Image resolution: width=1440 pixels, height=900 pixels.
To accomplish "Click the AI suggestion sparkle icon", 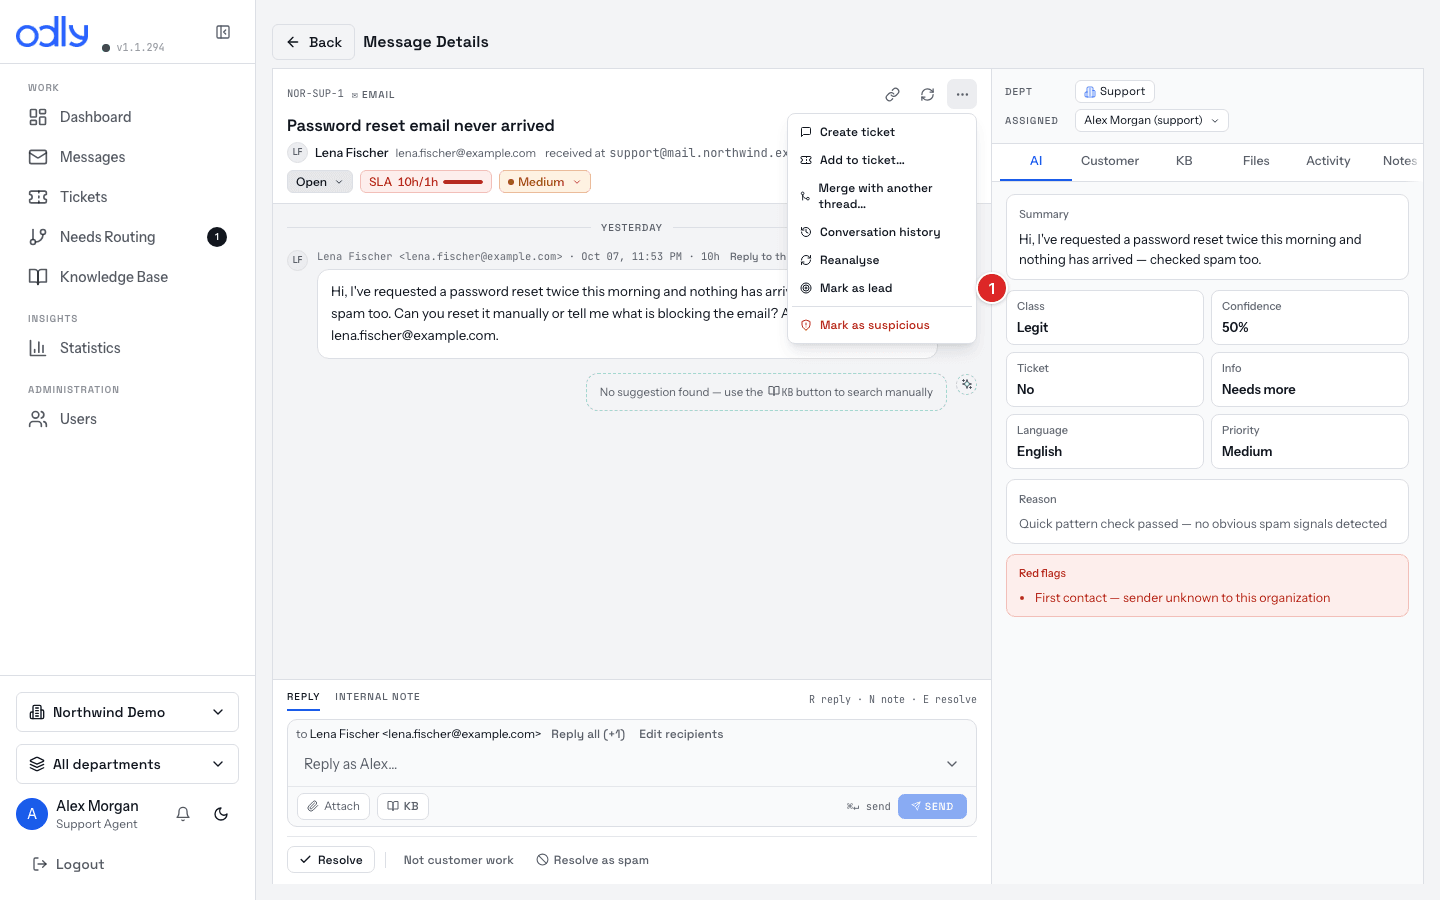I will tap(966, 384).
